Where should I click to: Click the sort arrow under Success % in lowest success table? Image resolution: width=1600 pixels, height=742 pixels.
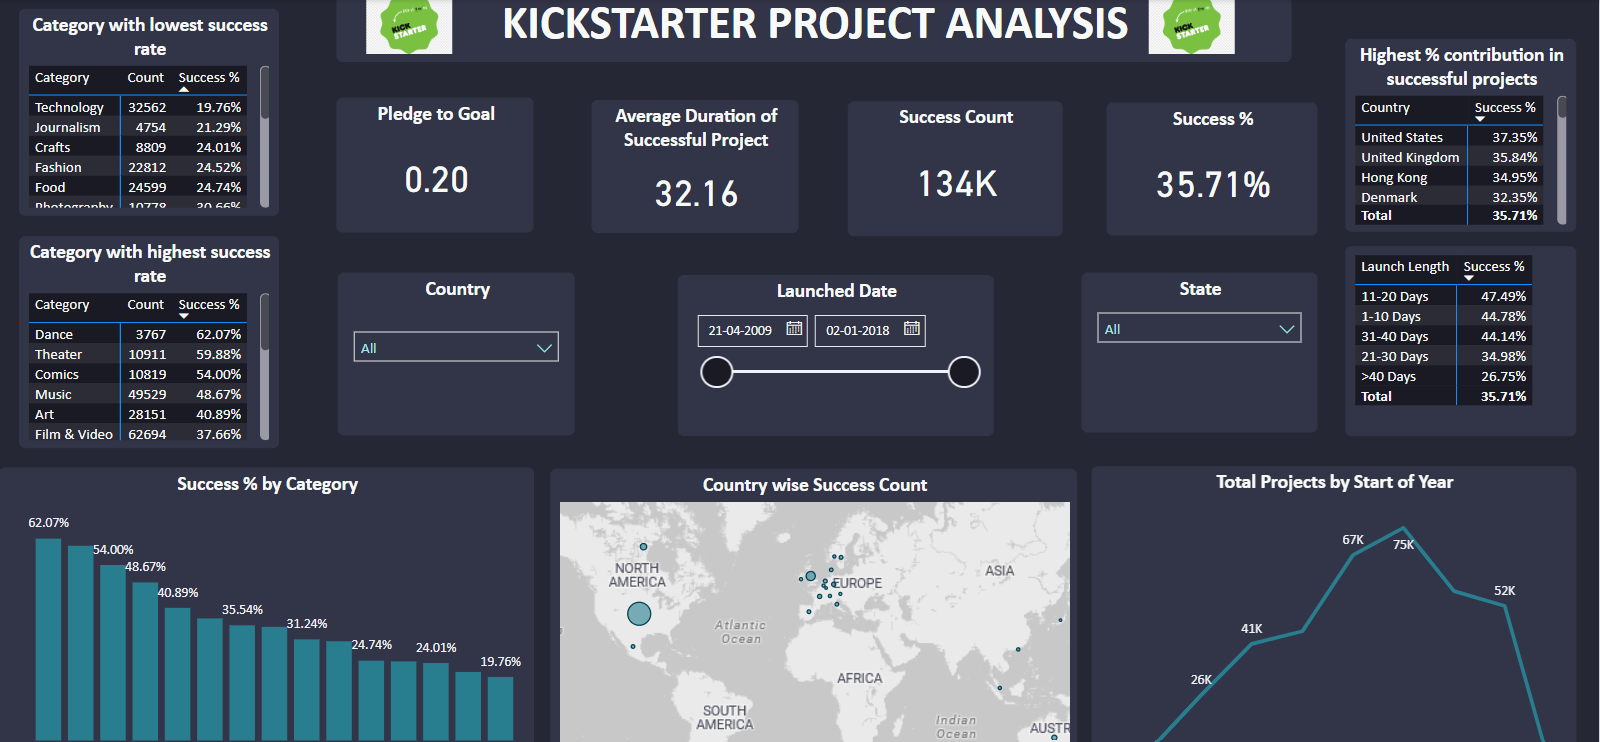tap(184, 90)
